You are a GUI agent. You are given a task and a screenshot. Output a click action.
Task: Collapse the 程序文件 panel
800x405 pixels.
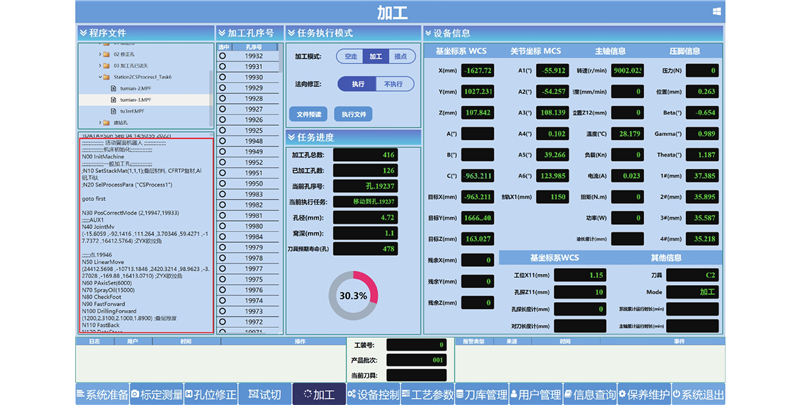pyautogui.click(x=84, y=33)
